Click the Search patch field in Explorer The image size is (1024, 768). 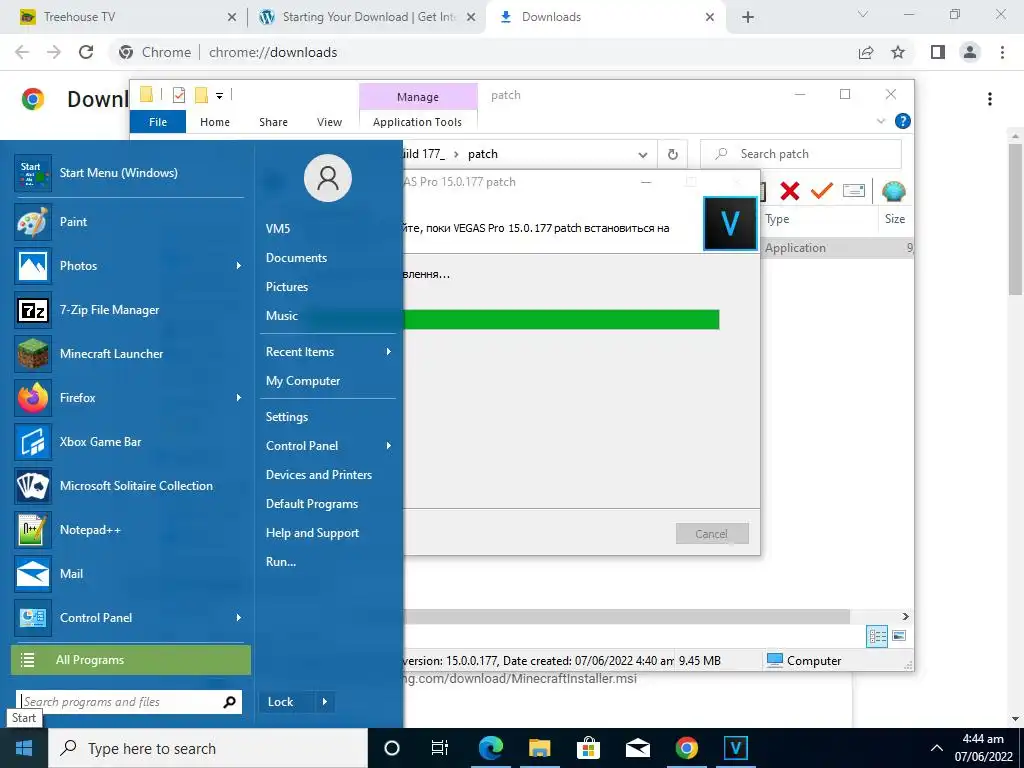[801, 155]
